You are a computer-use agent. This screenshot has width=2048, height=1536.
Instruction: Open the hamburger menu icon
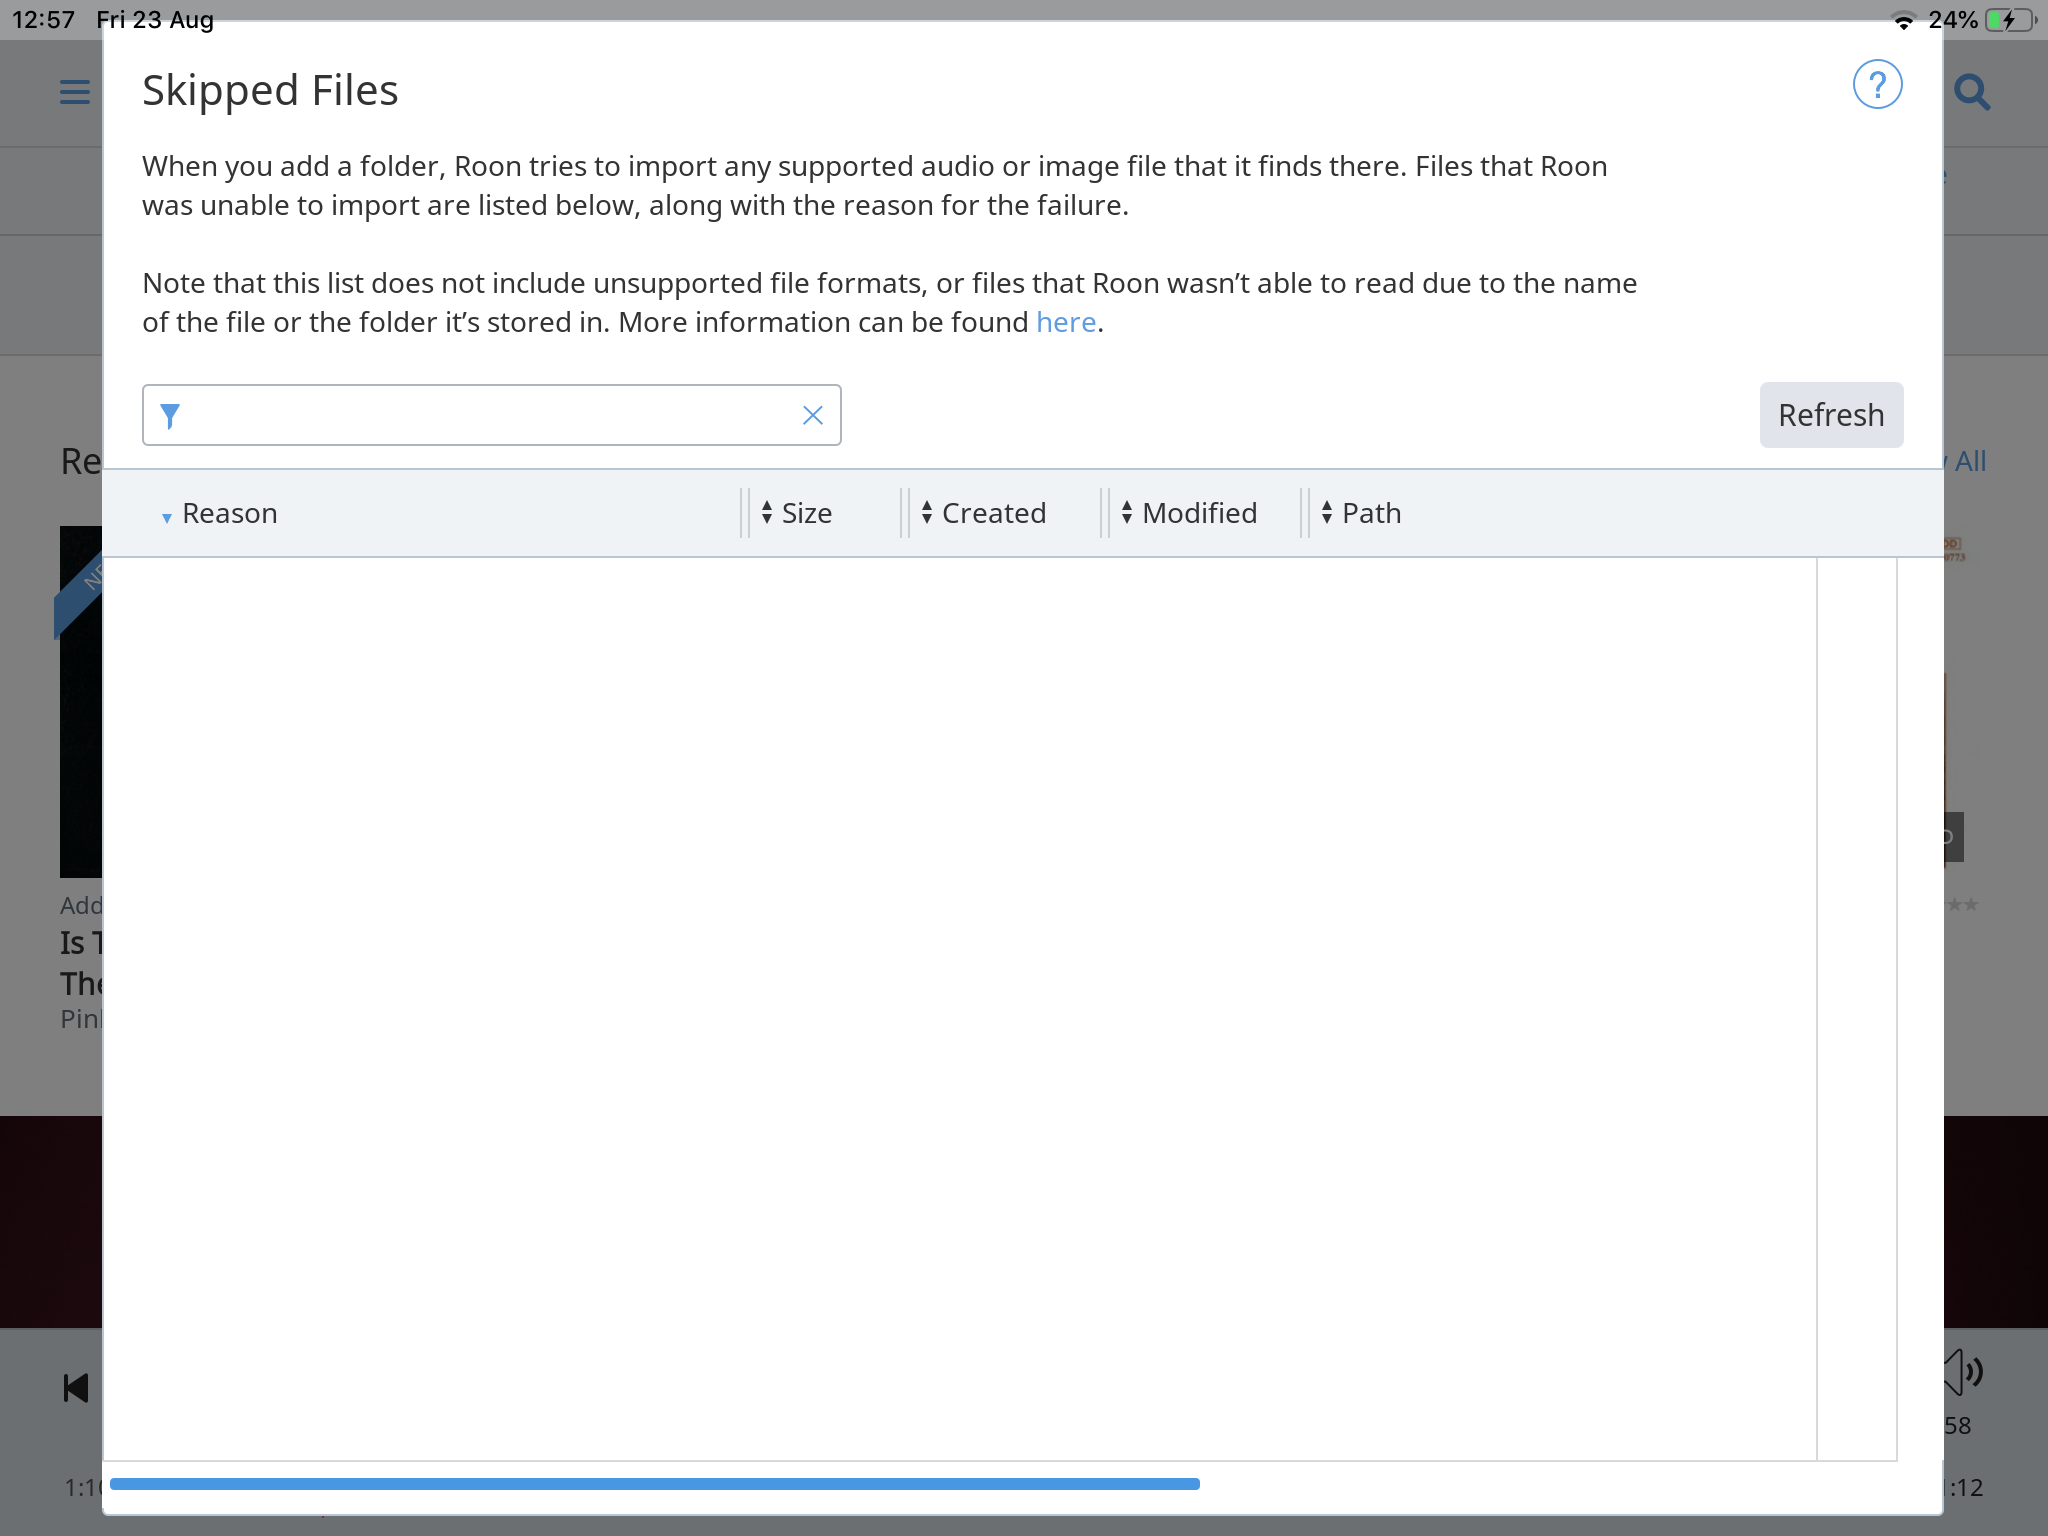click(75, 92)
